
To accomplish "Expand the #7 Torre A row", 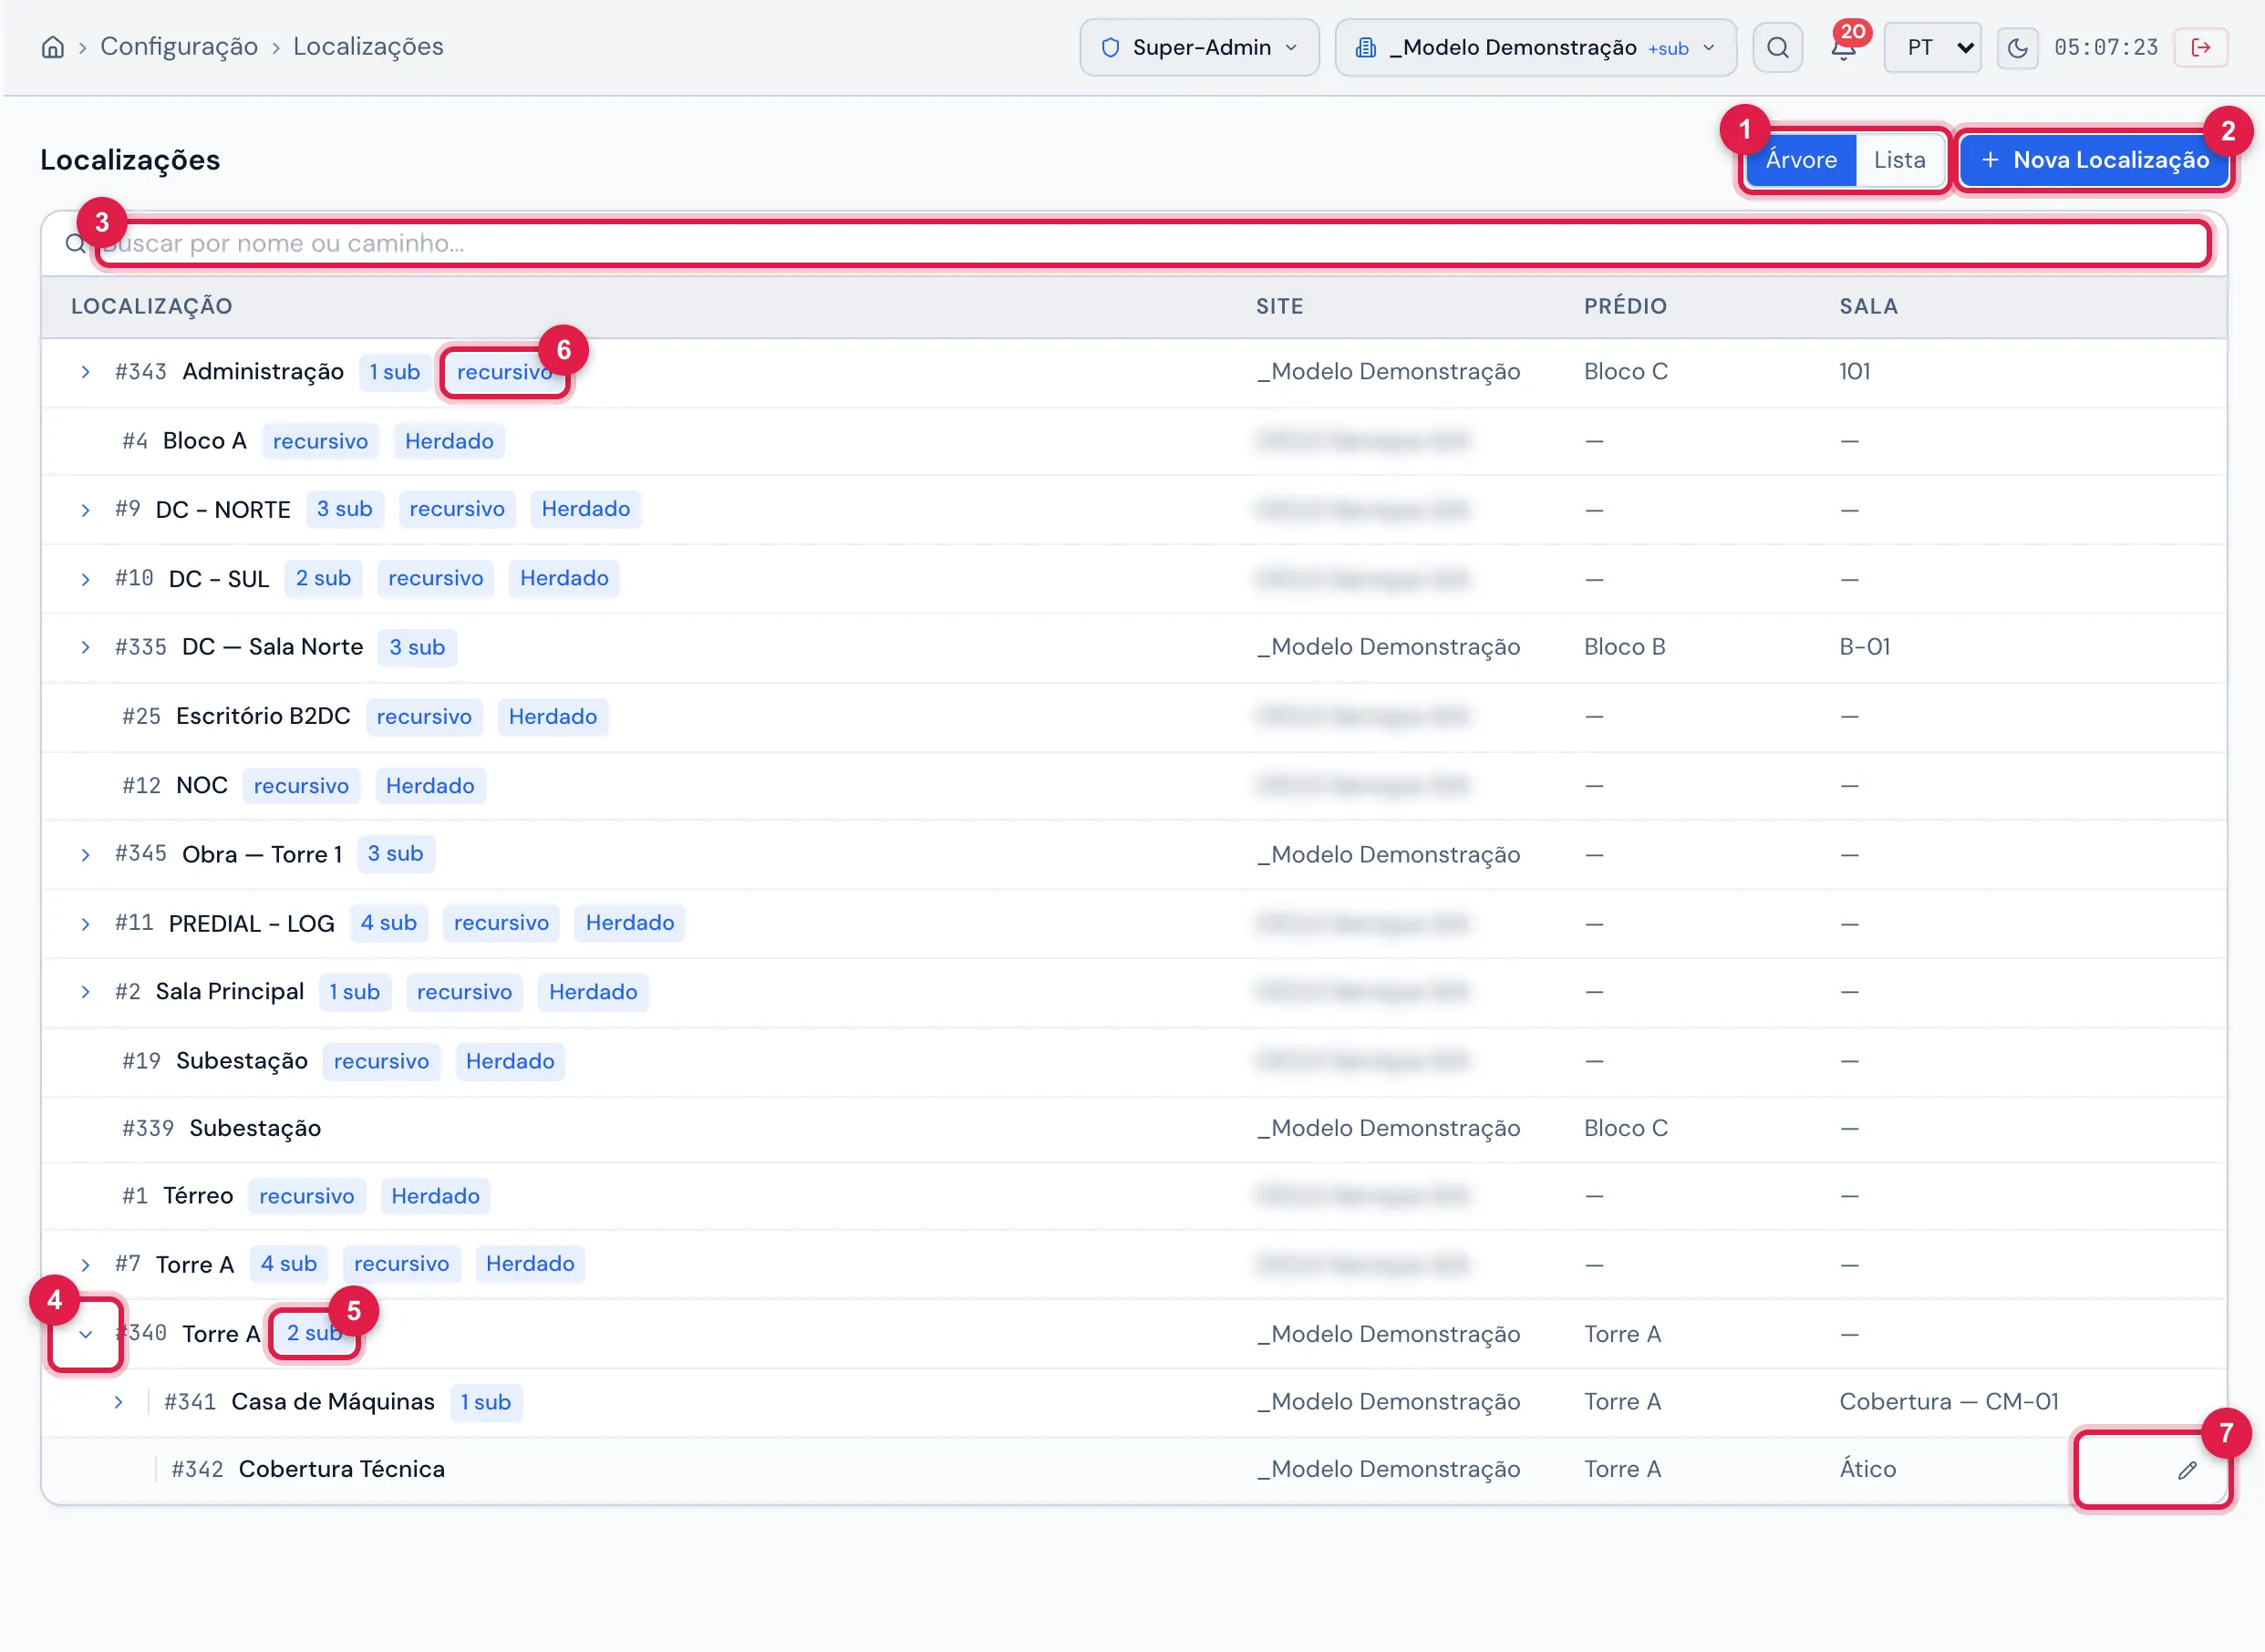I will coord(86,1265).
